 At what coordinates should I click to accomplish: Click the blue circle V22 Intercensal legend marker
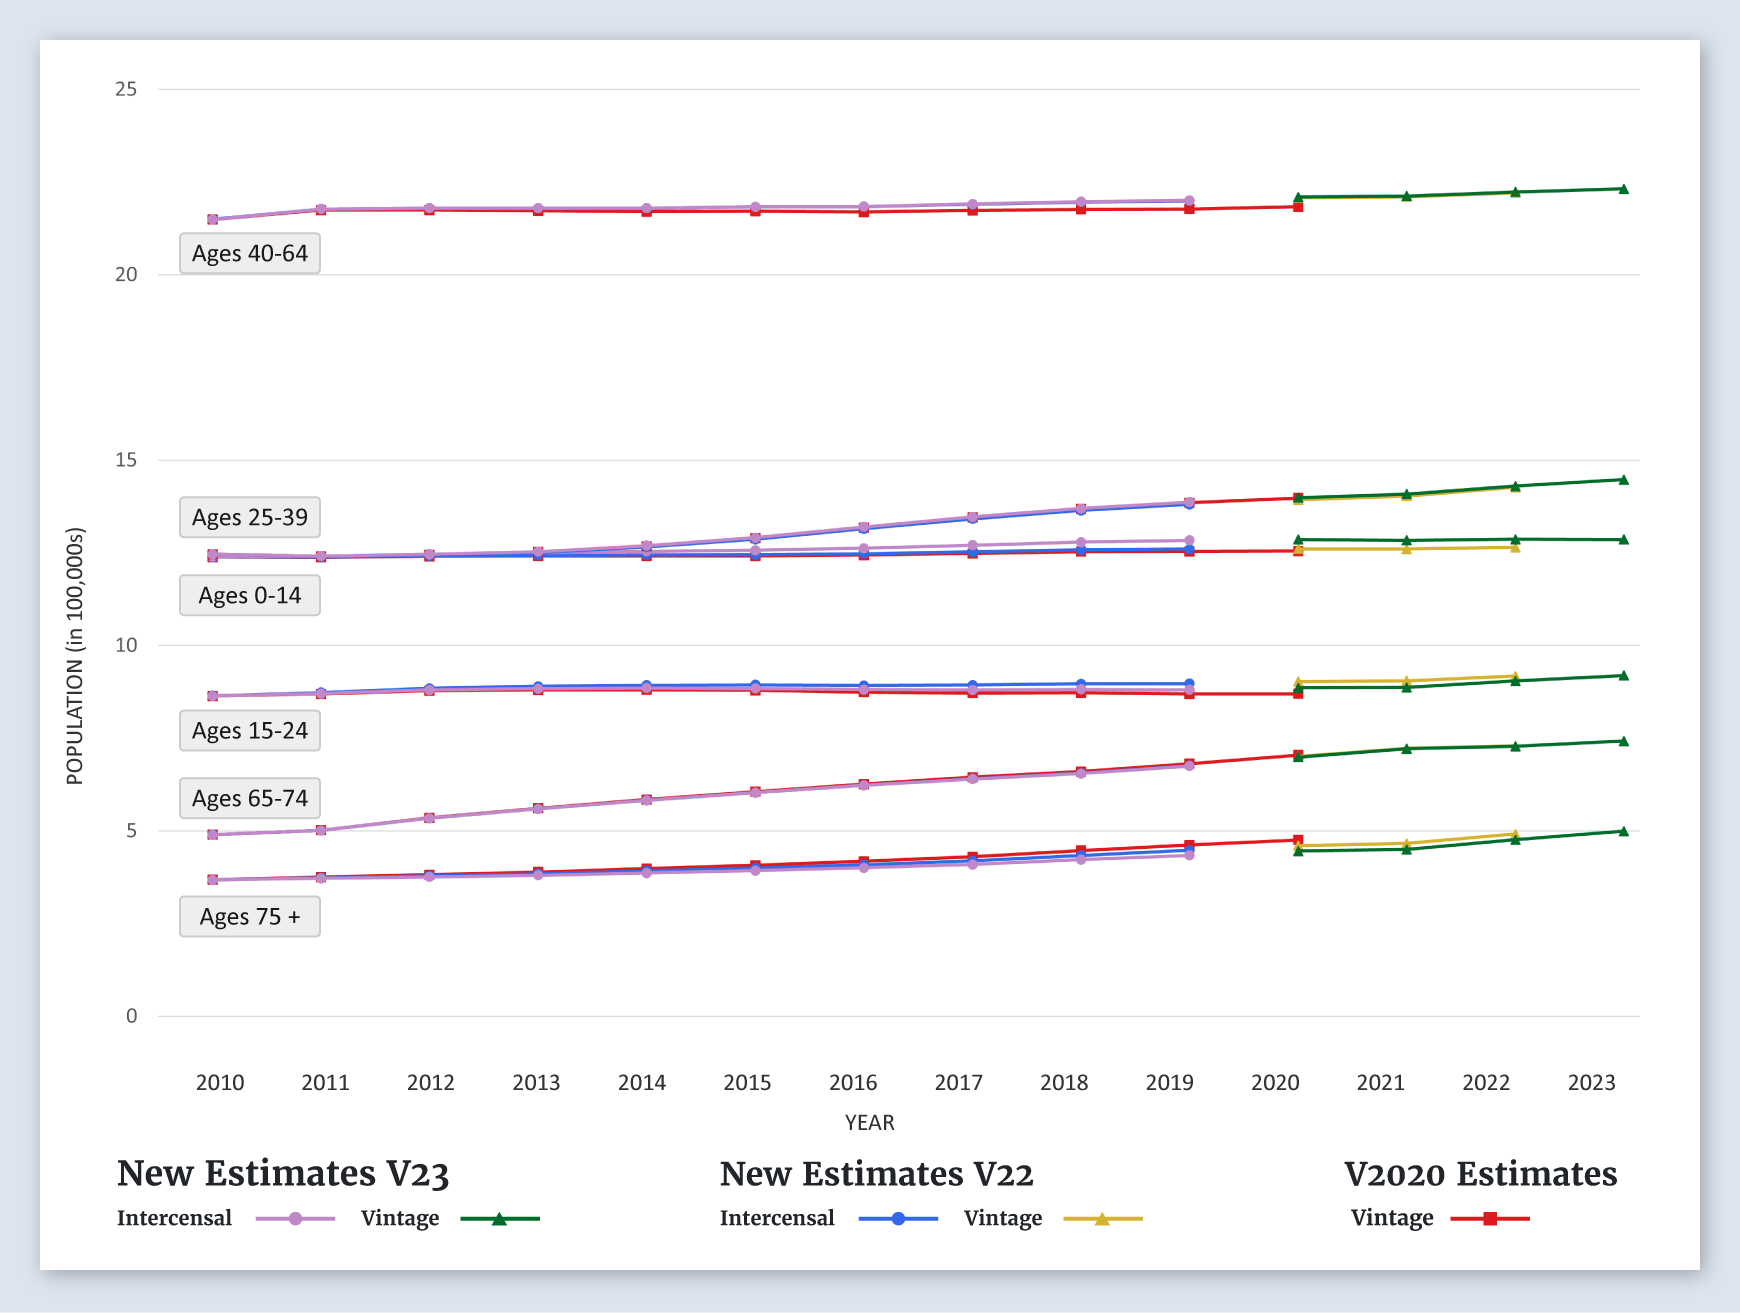(x=898, y=1219)
